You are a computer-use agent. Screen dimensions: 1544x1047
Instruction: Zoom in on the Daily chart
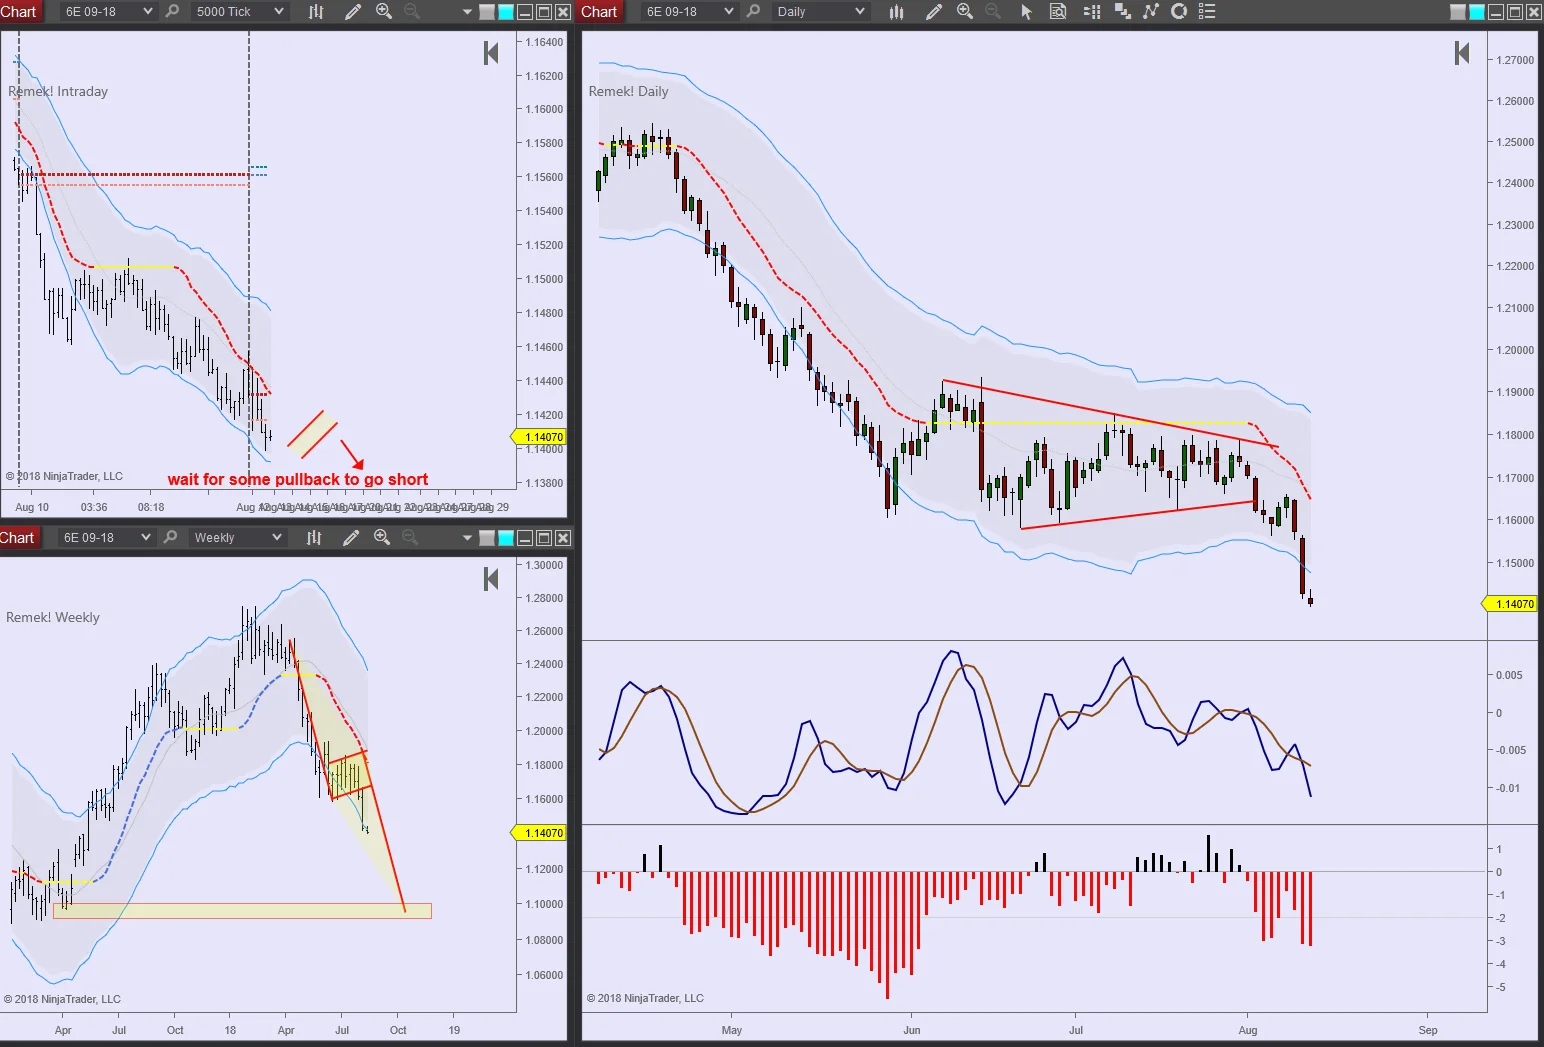click(x=965, y=11)
